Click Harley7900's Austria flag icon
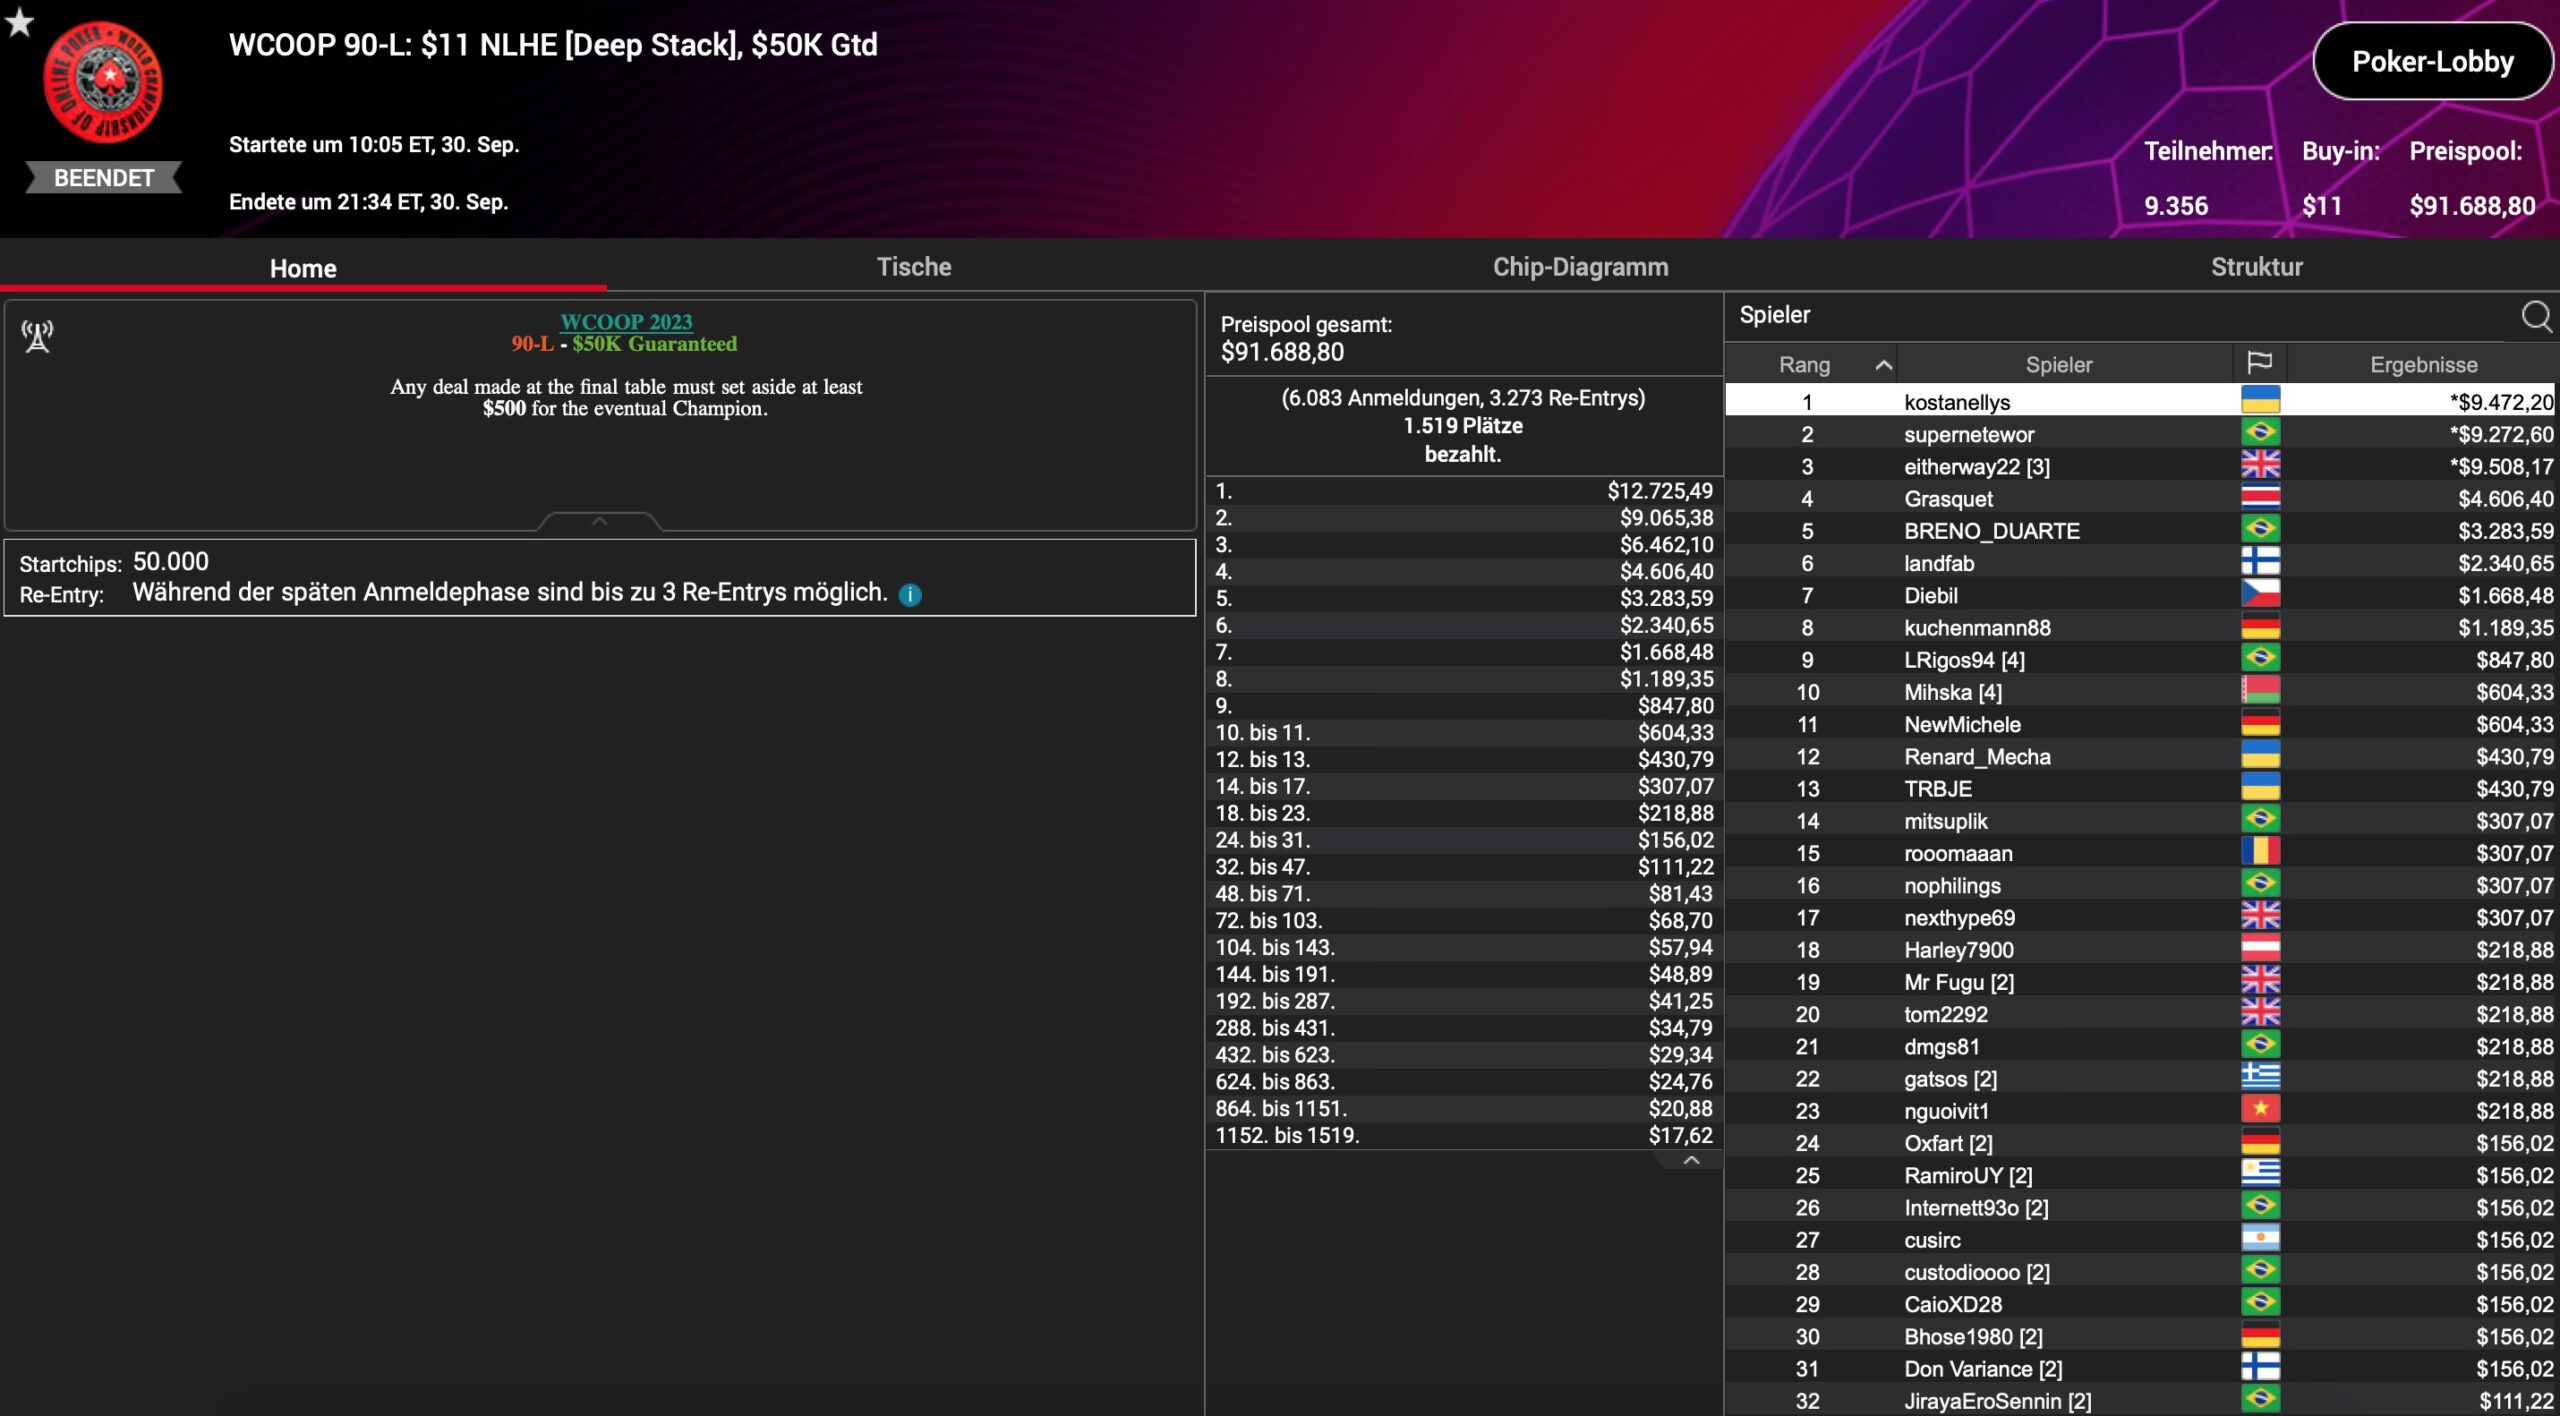Screen dimensions: 2560x1416 click(2260, 949)
